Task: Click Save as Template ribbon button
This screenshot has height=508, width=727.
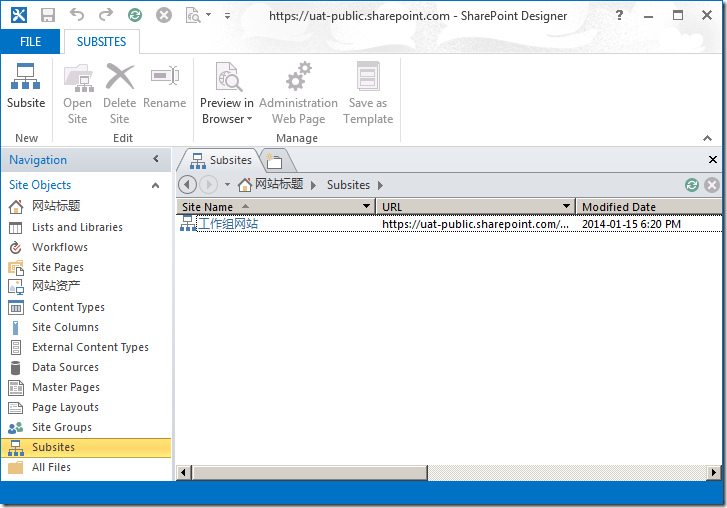Action: [x=368, y=94]
